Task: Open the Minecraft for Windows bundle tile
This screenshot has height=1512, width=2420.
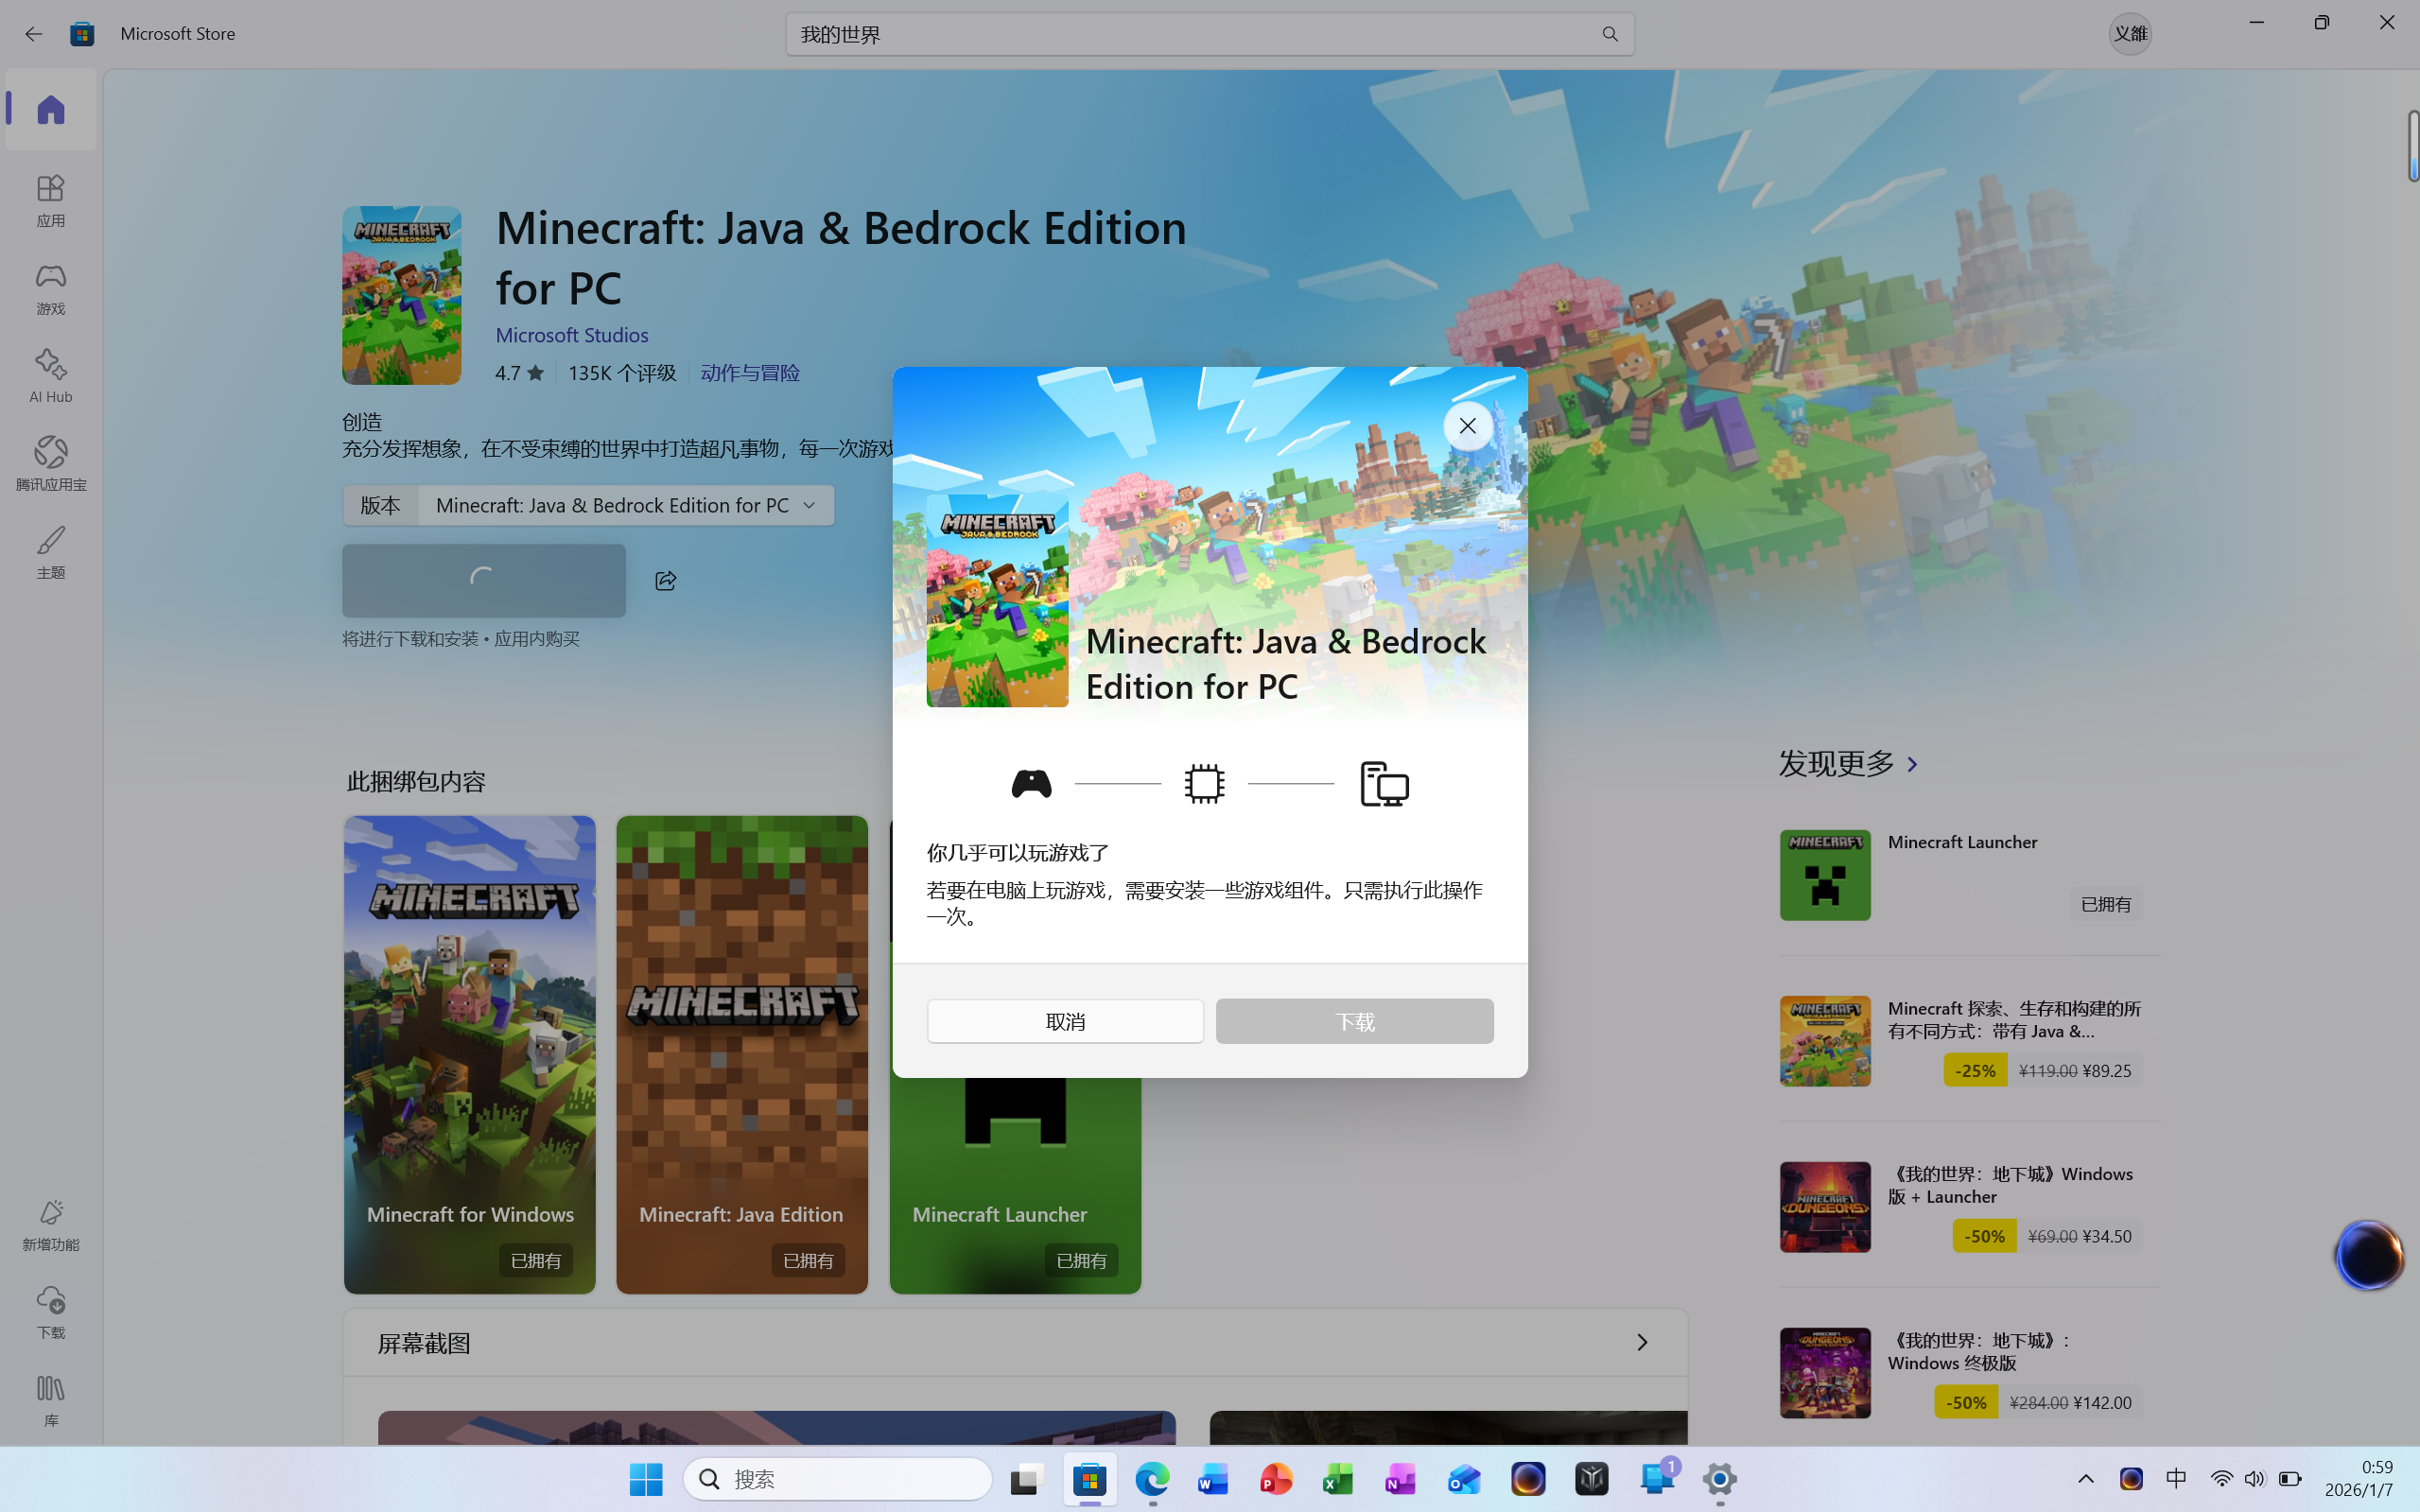Action: (x=469, y=1053)
